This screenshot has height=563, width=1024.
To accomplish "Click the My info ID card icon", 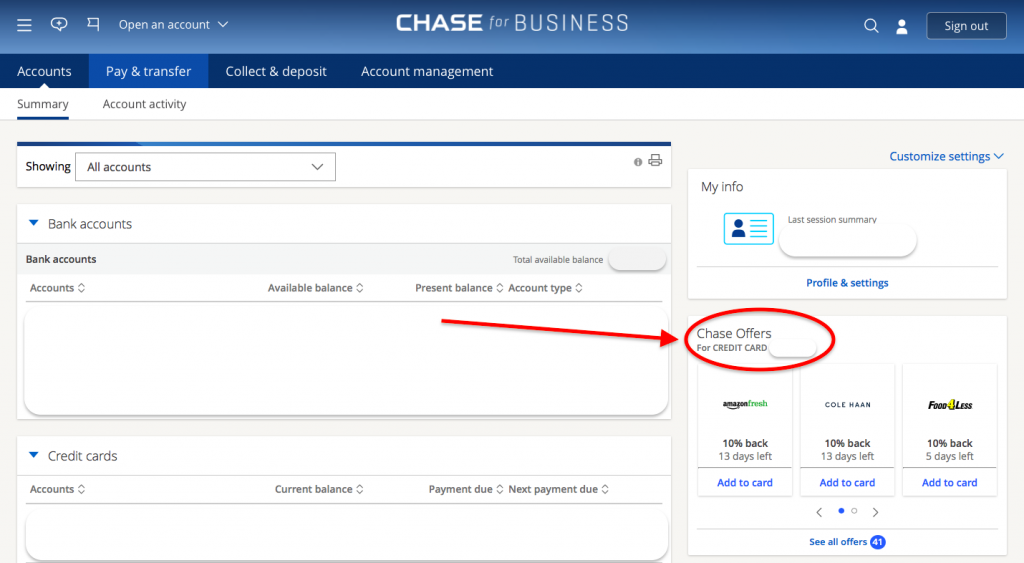I will pyautogui.click(x=748, y=229).
